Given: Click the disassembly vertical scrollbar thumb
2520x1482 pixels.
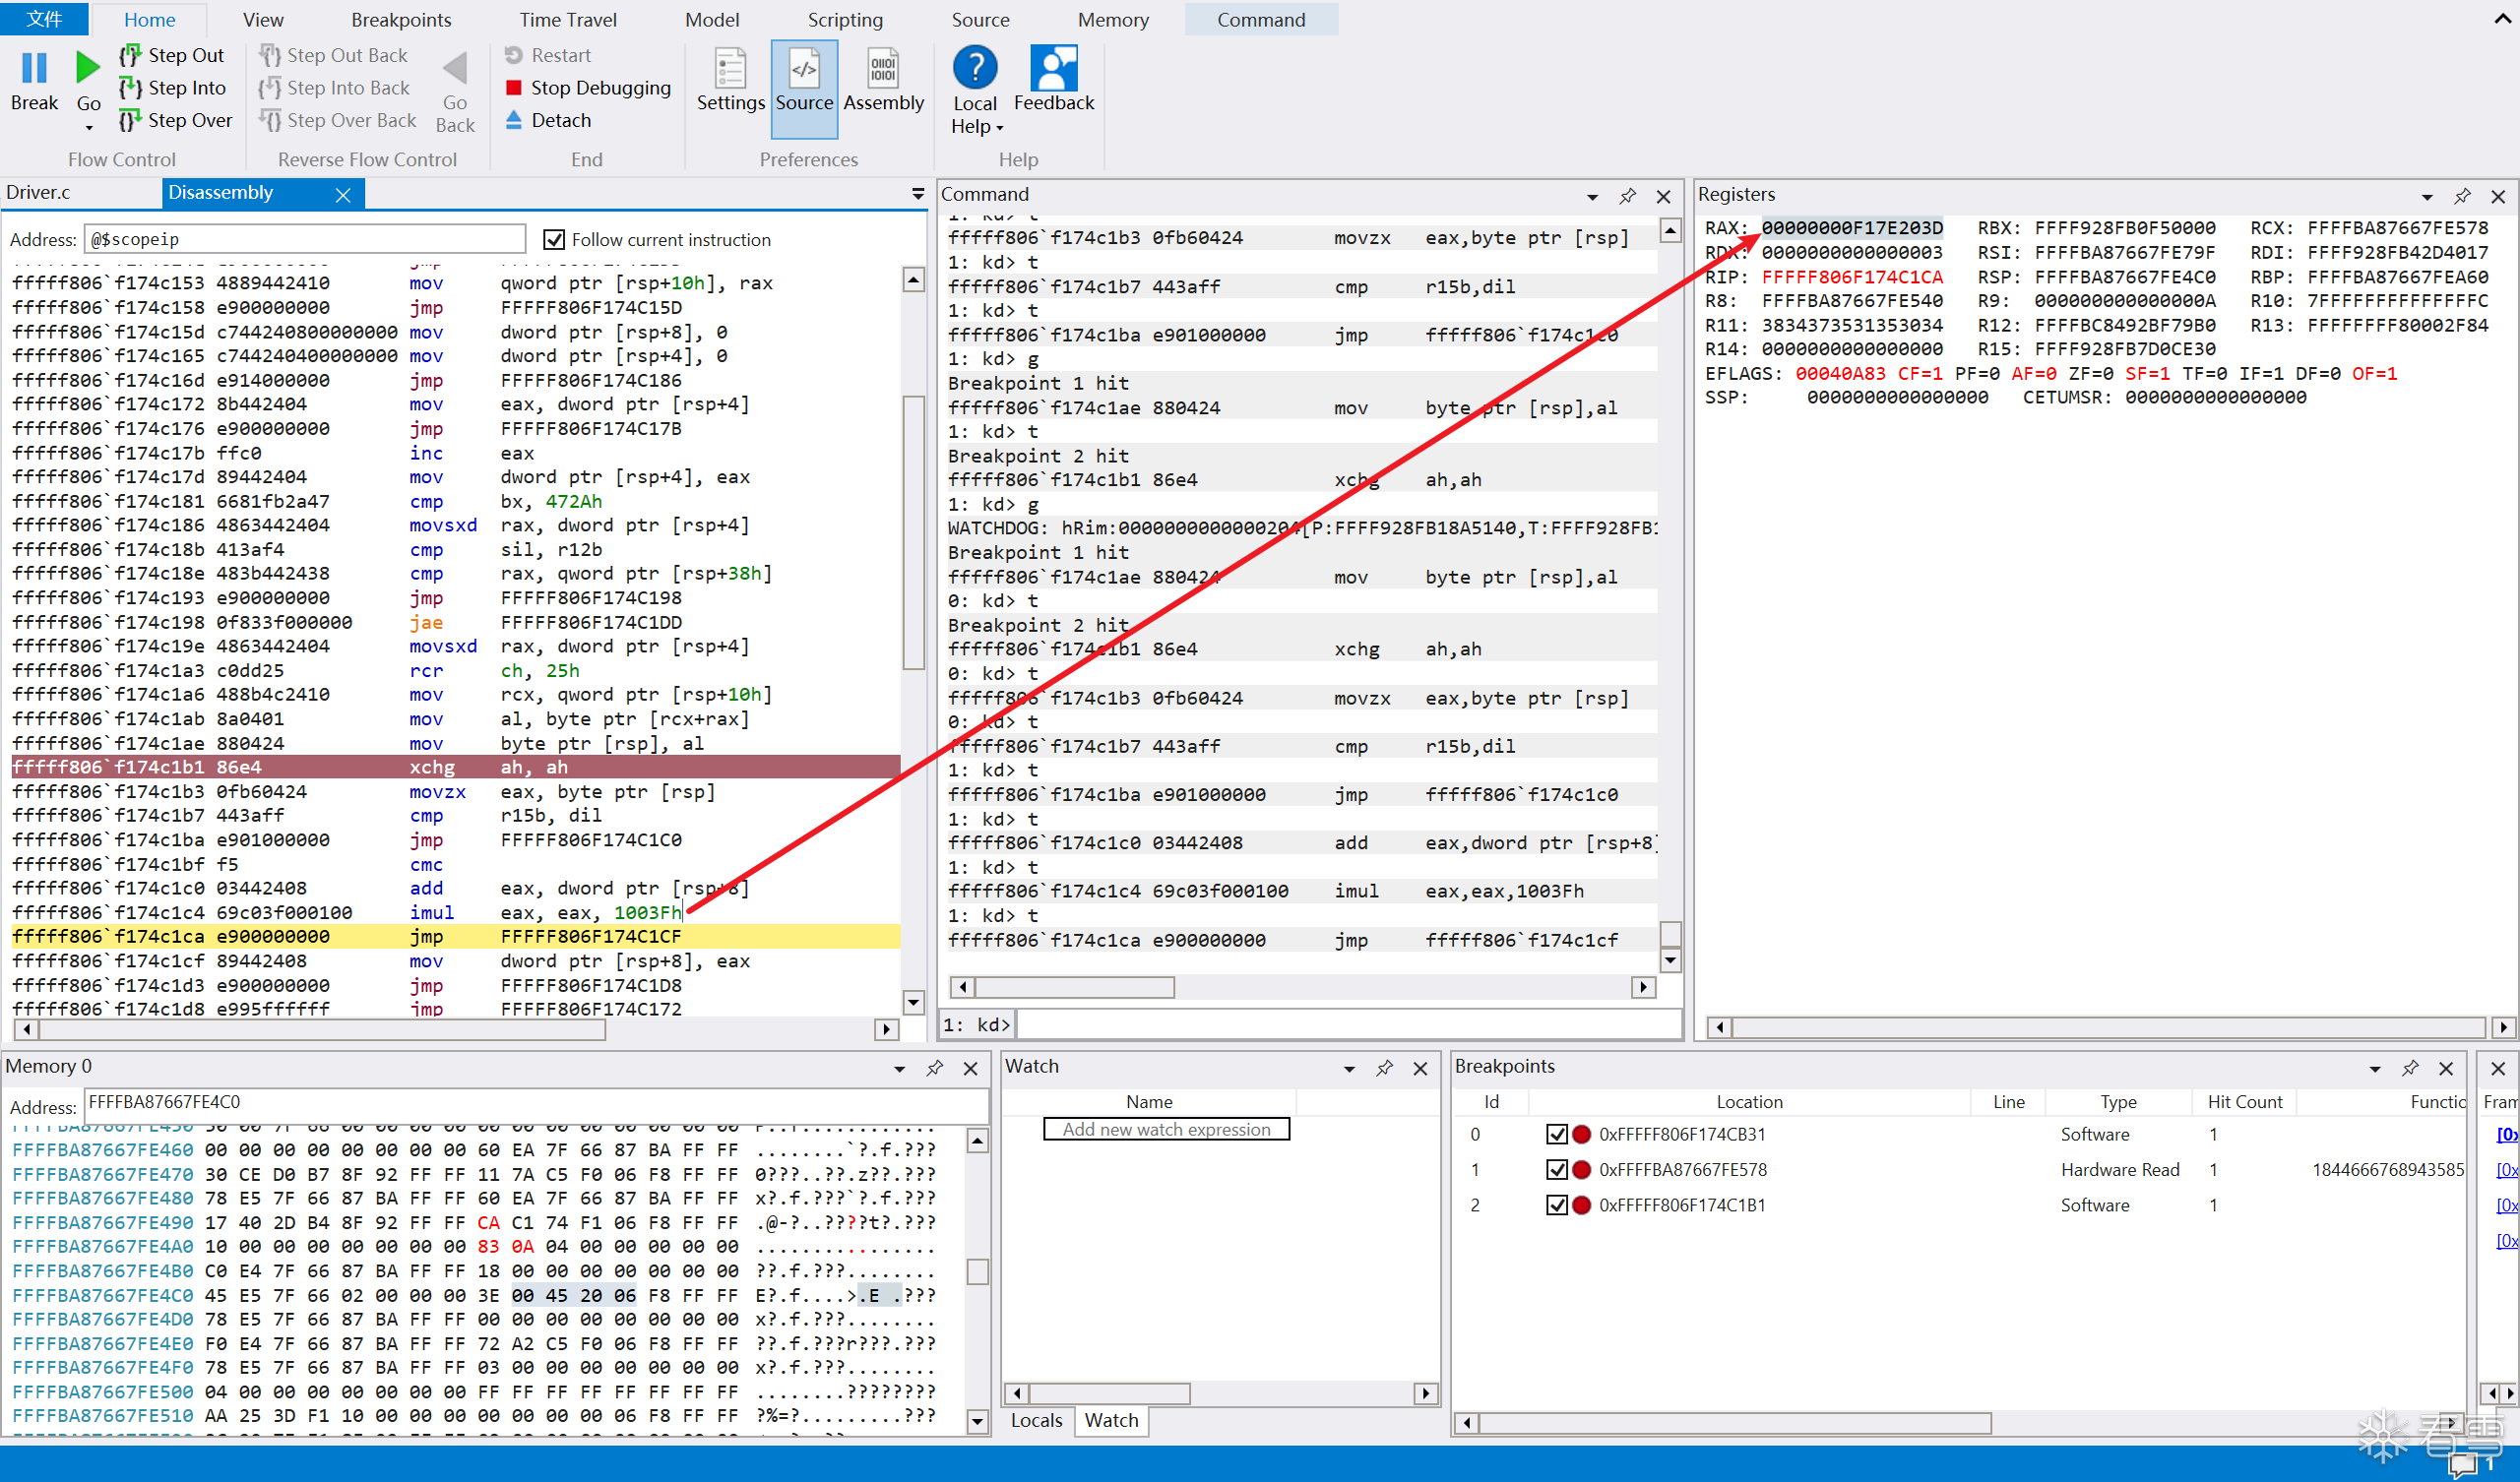Looking at the screenshot, I should pos(913,533).
